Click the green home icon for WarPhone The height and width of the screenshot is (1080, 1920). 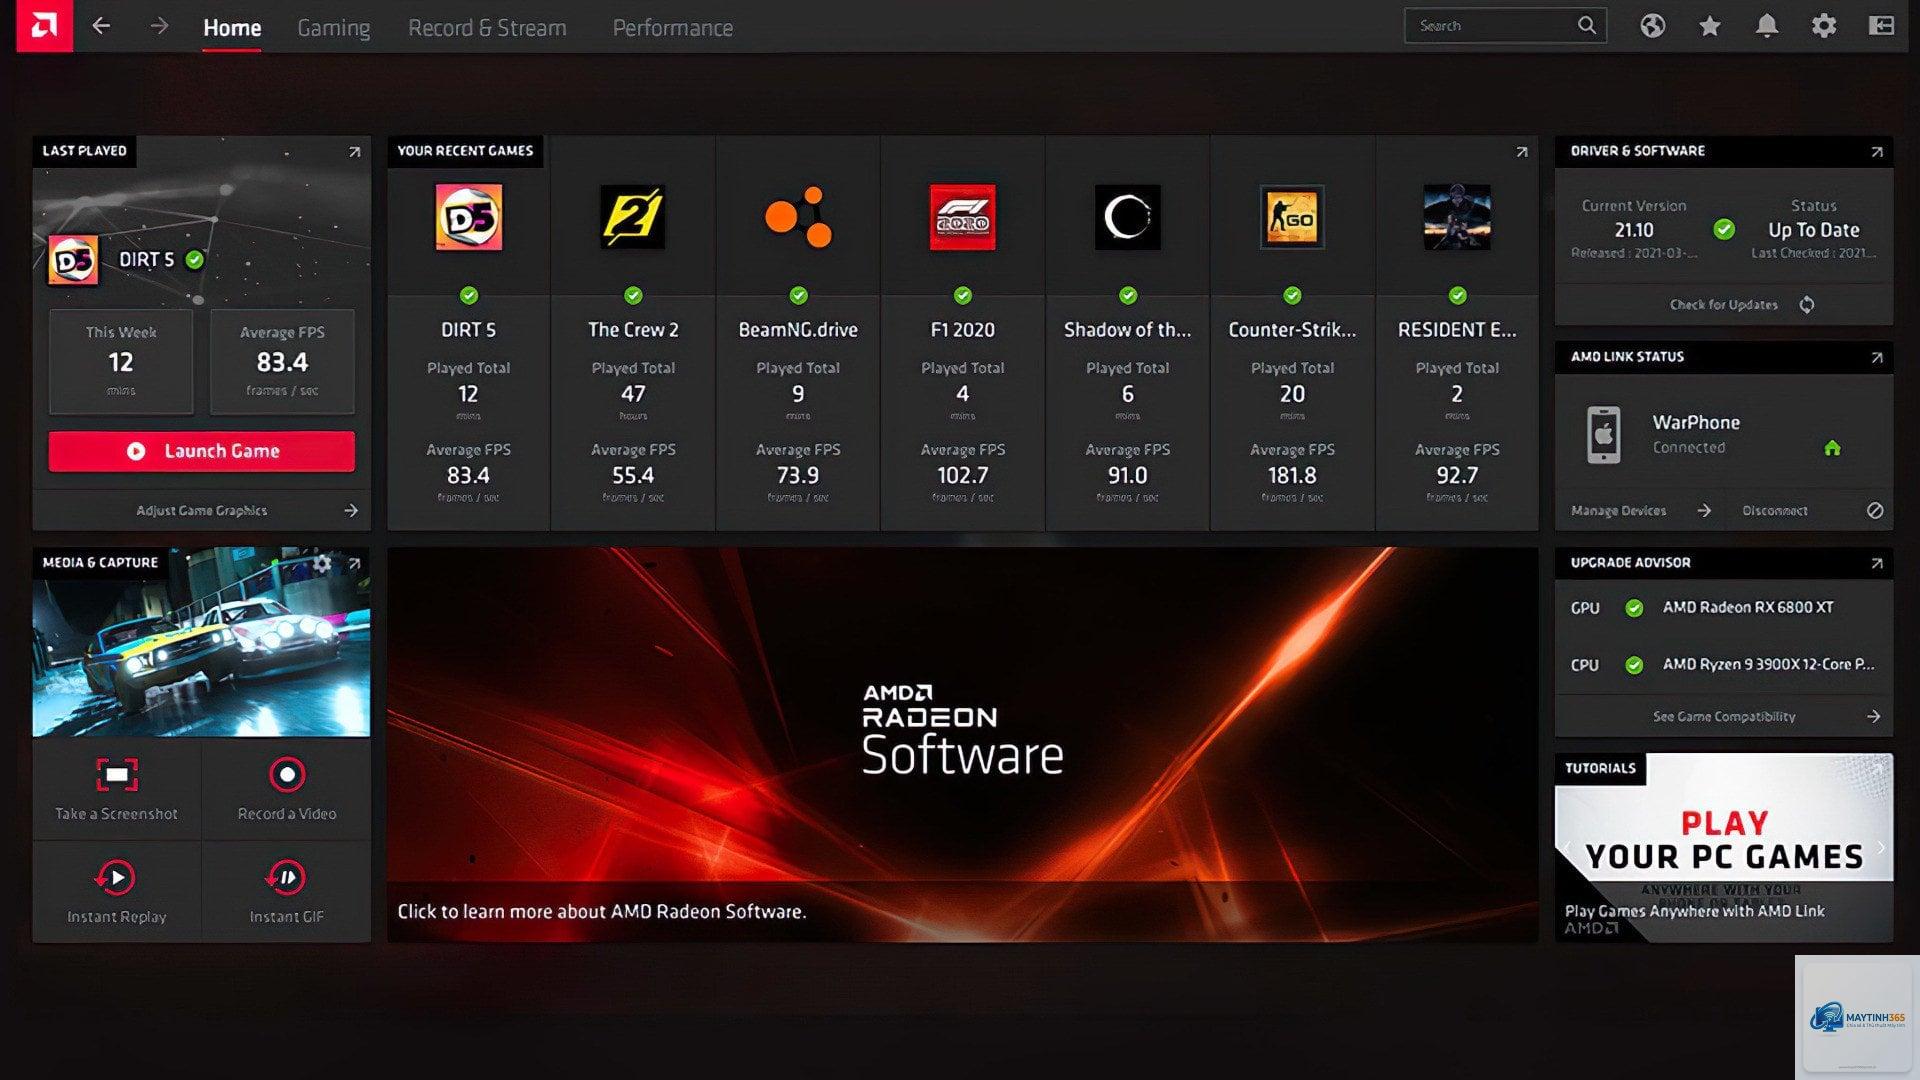click(1832, 448)
